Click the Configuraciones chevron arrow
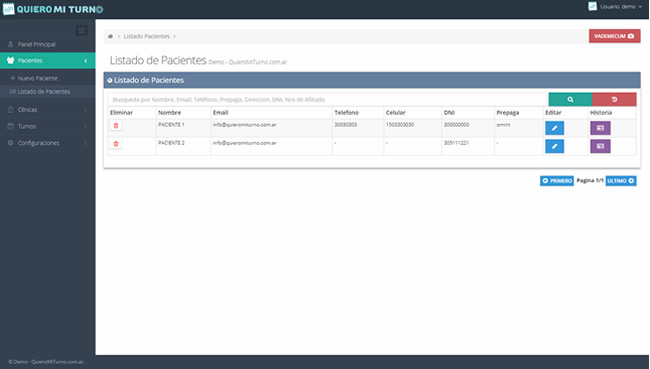Viewport: 650px width, 369px height. coord(85,143)
